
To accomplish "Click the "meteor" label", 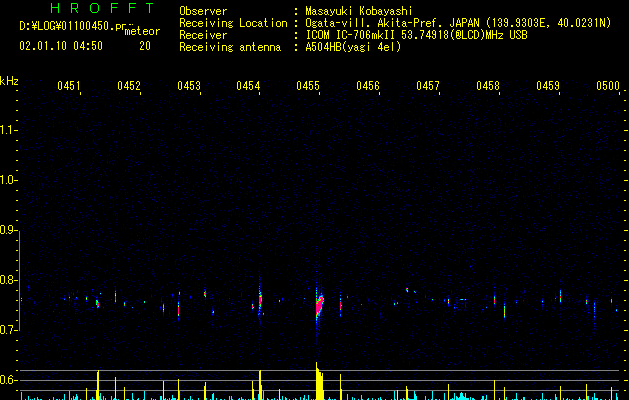I will tap(142, 31).
